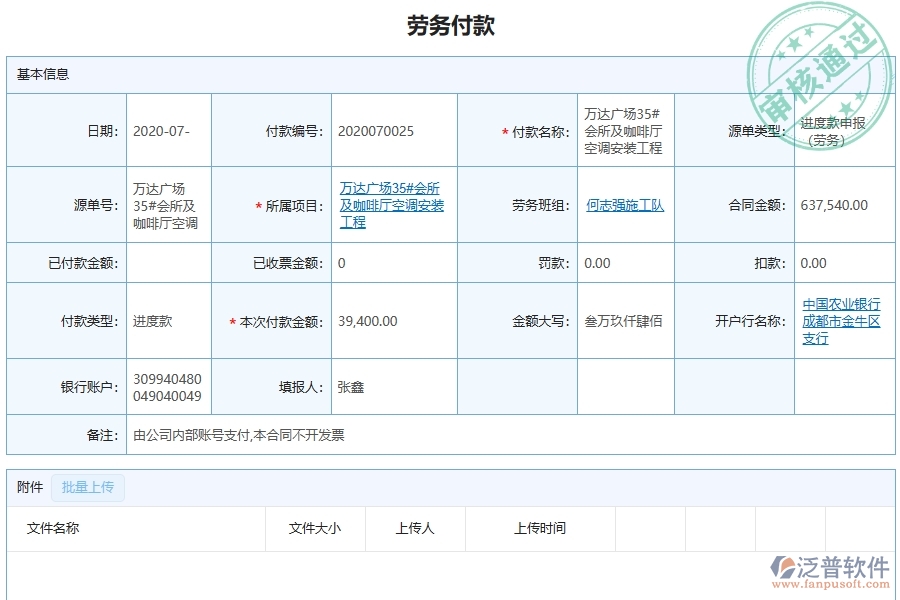Select the 付款编号 value 2020070025

(x=374, y=130)
